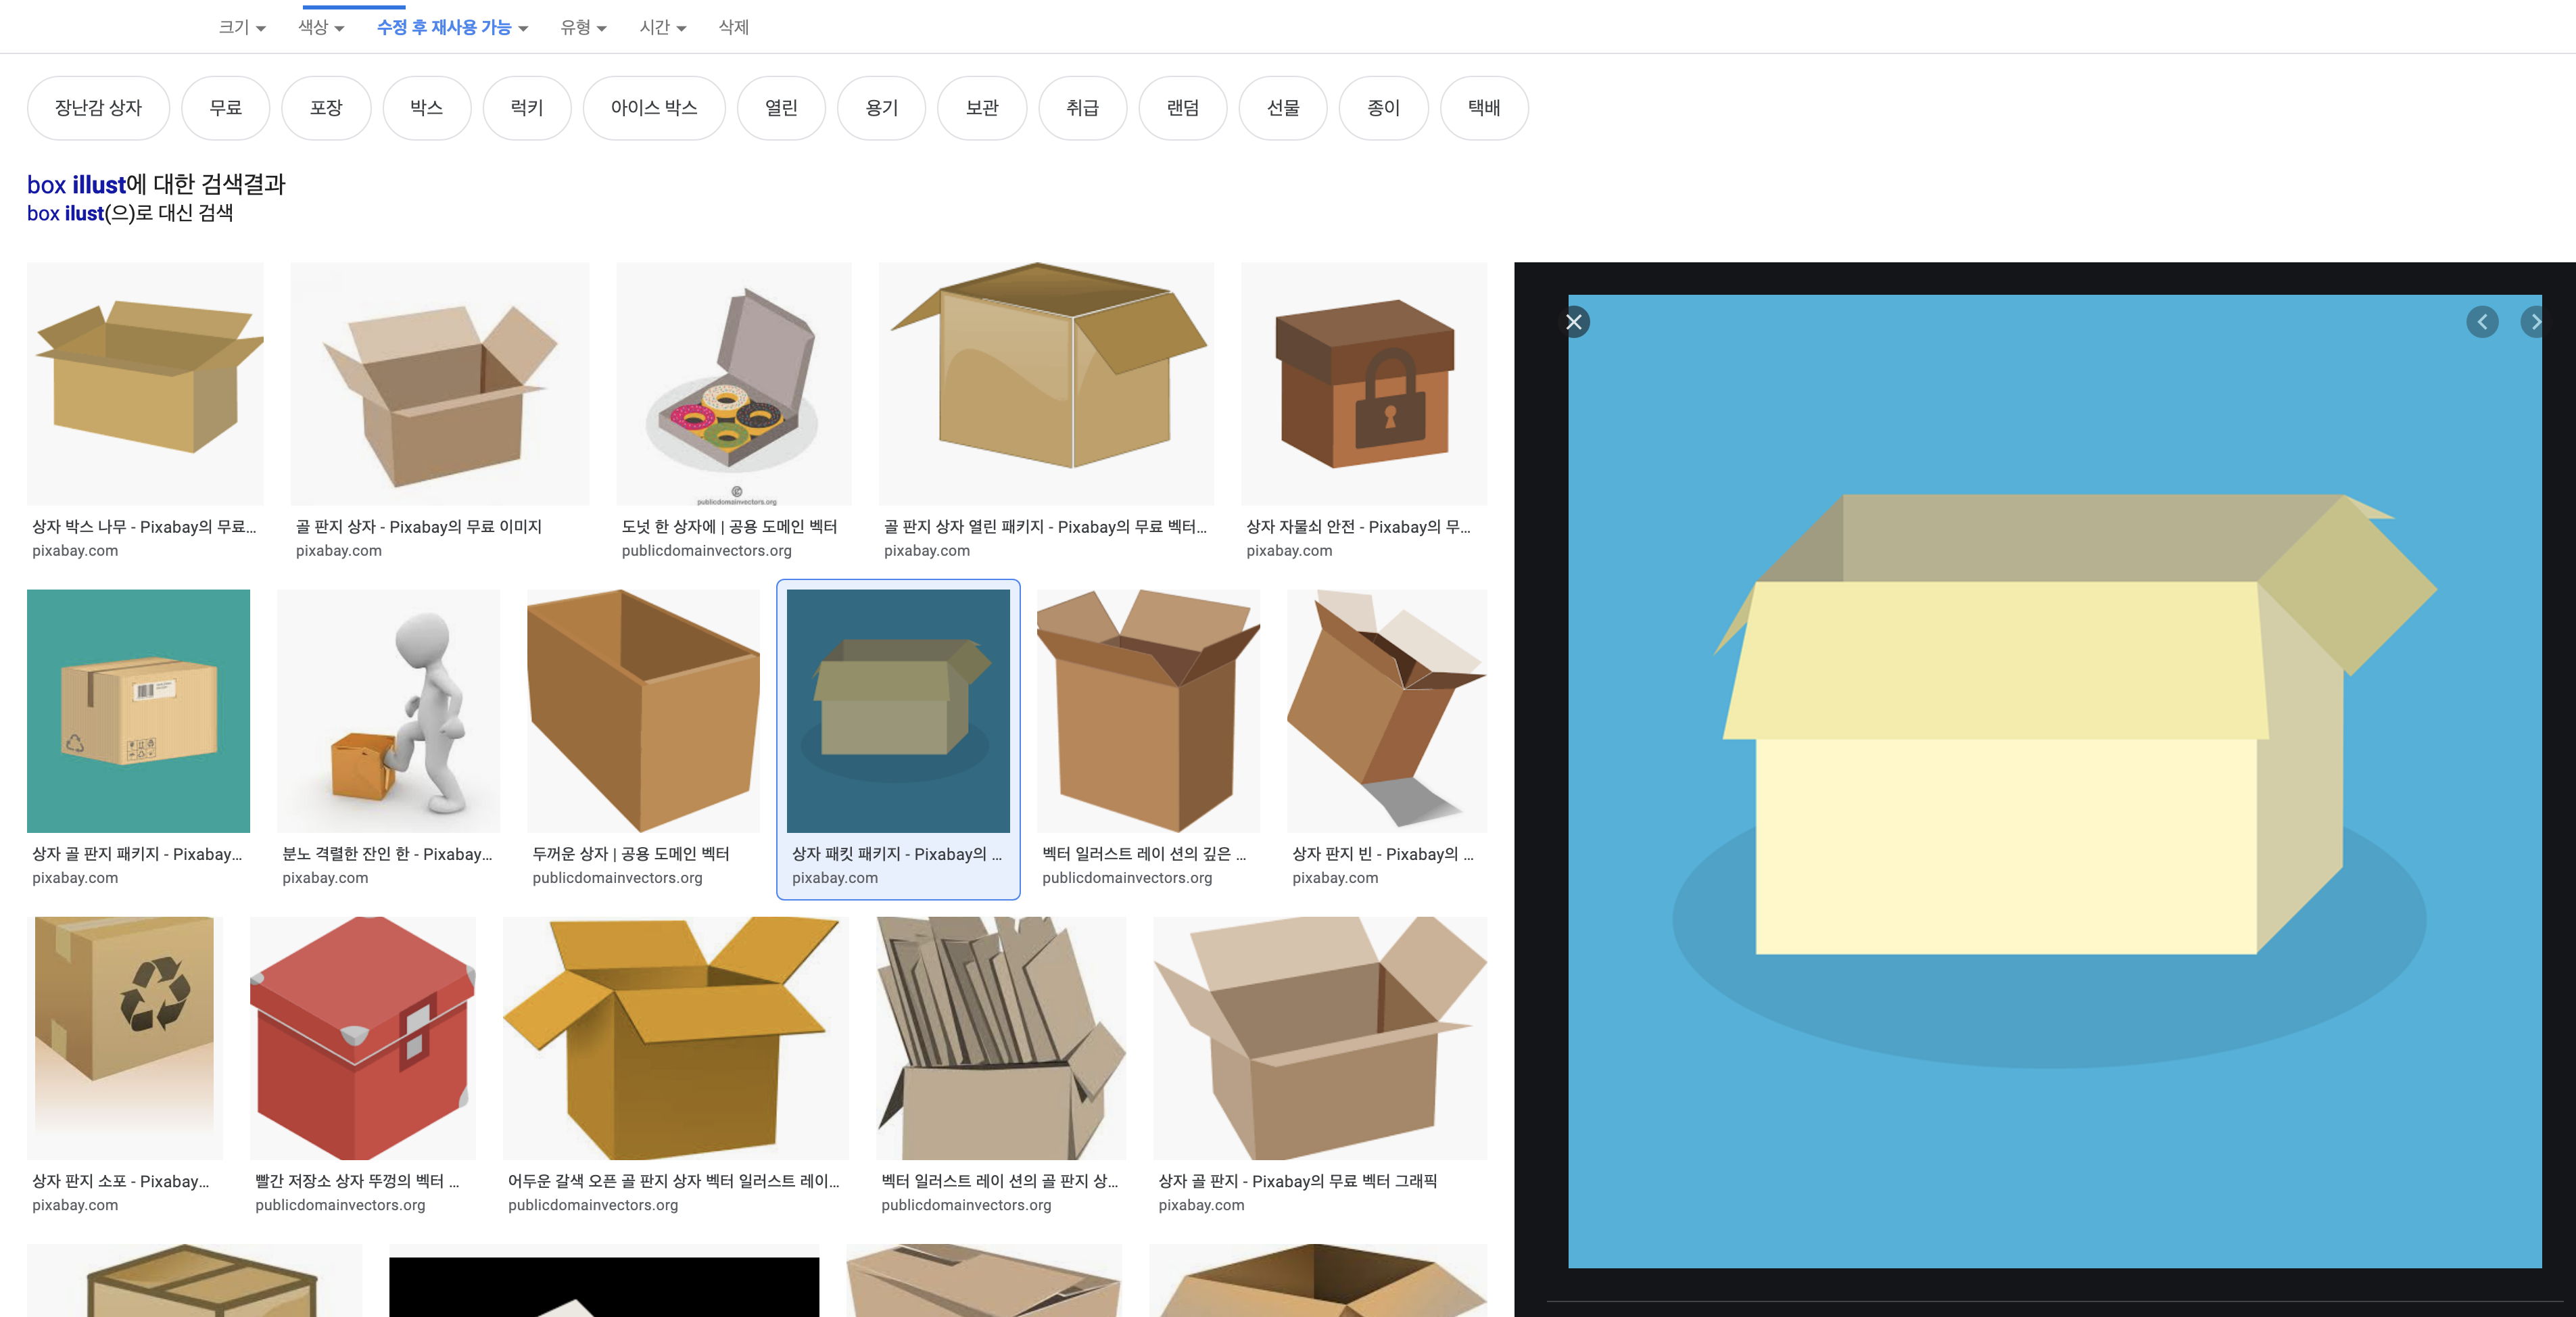Viewport: 2576px width, 1317px height.
Task: Close the image preview panel
Action: pos(1574,322)
